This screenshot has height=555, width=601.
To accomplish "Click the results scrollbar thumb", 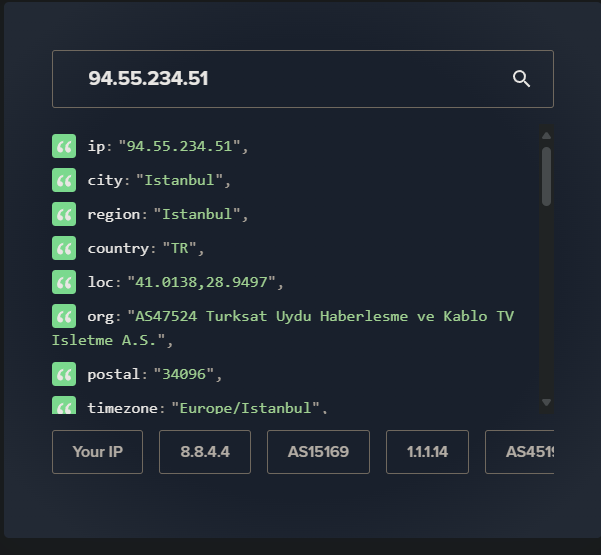I will [x=546, y=176].
